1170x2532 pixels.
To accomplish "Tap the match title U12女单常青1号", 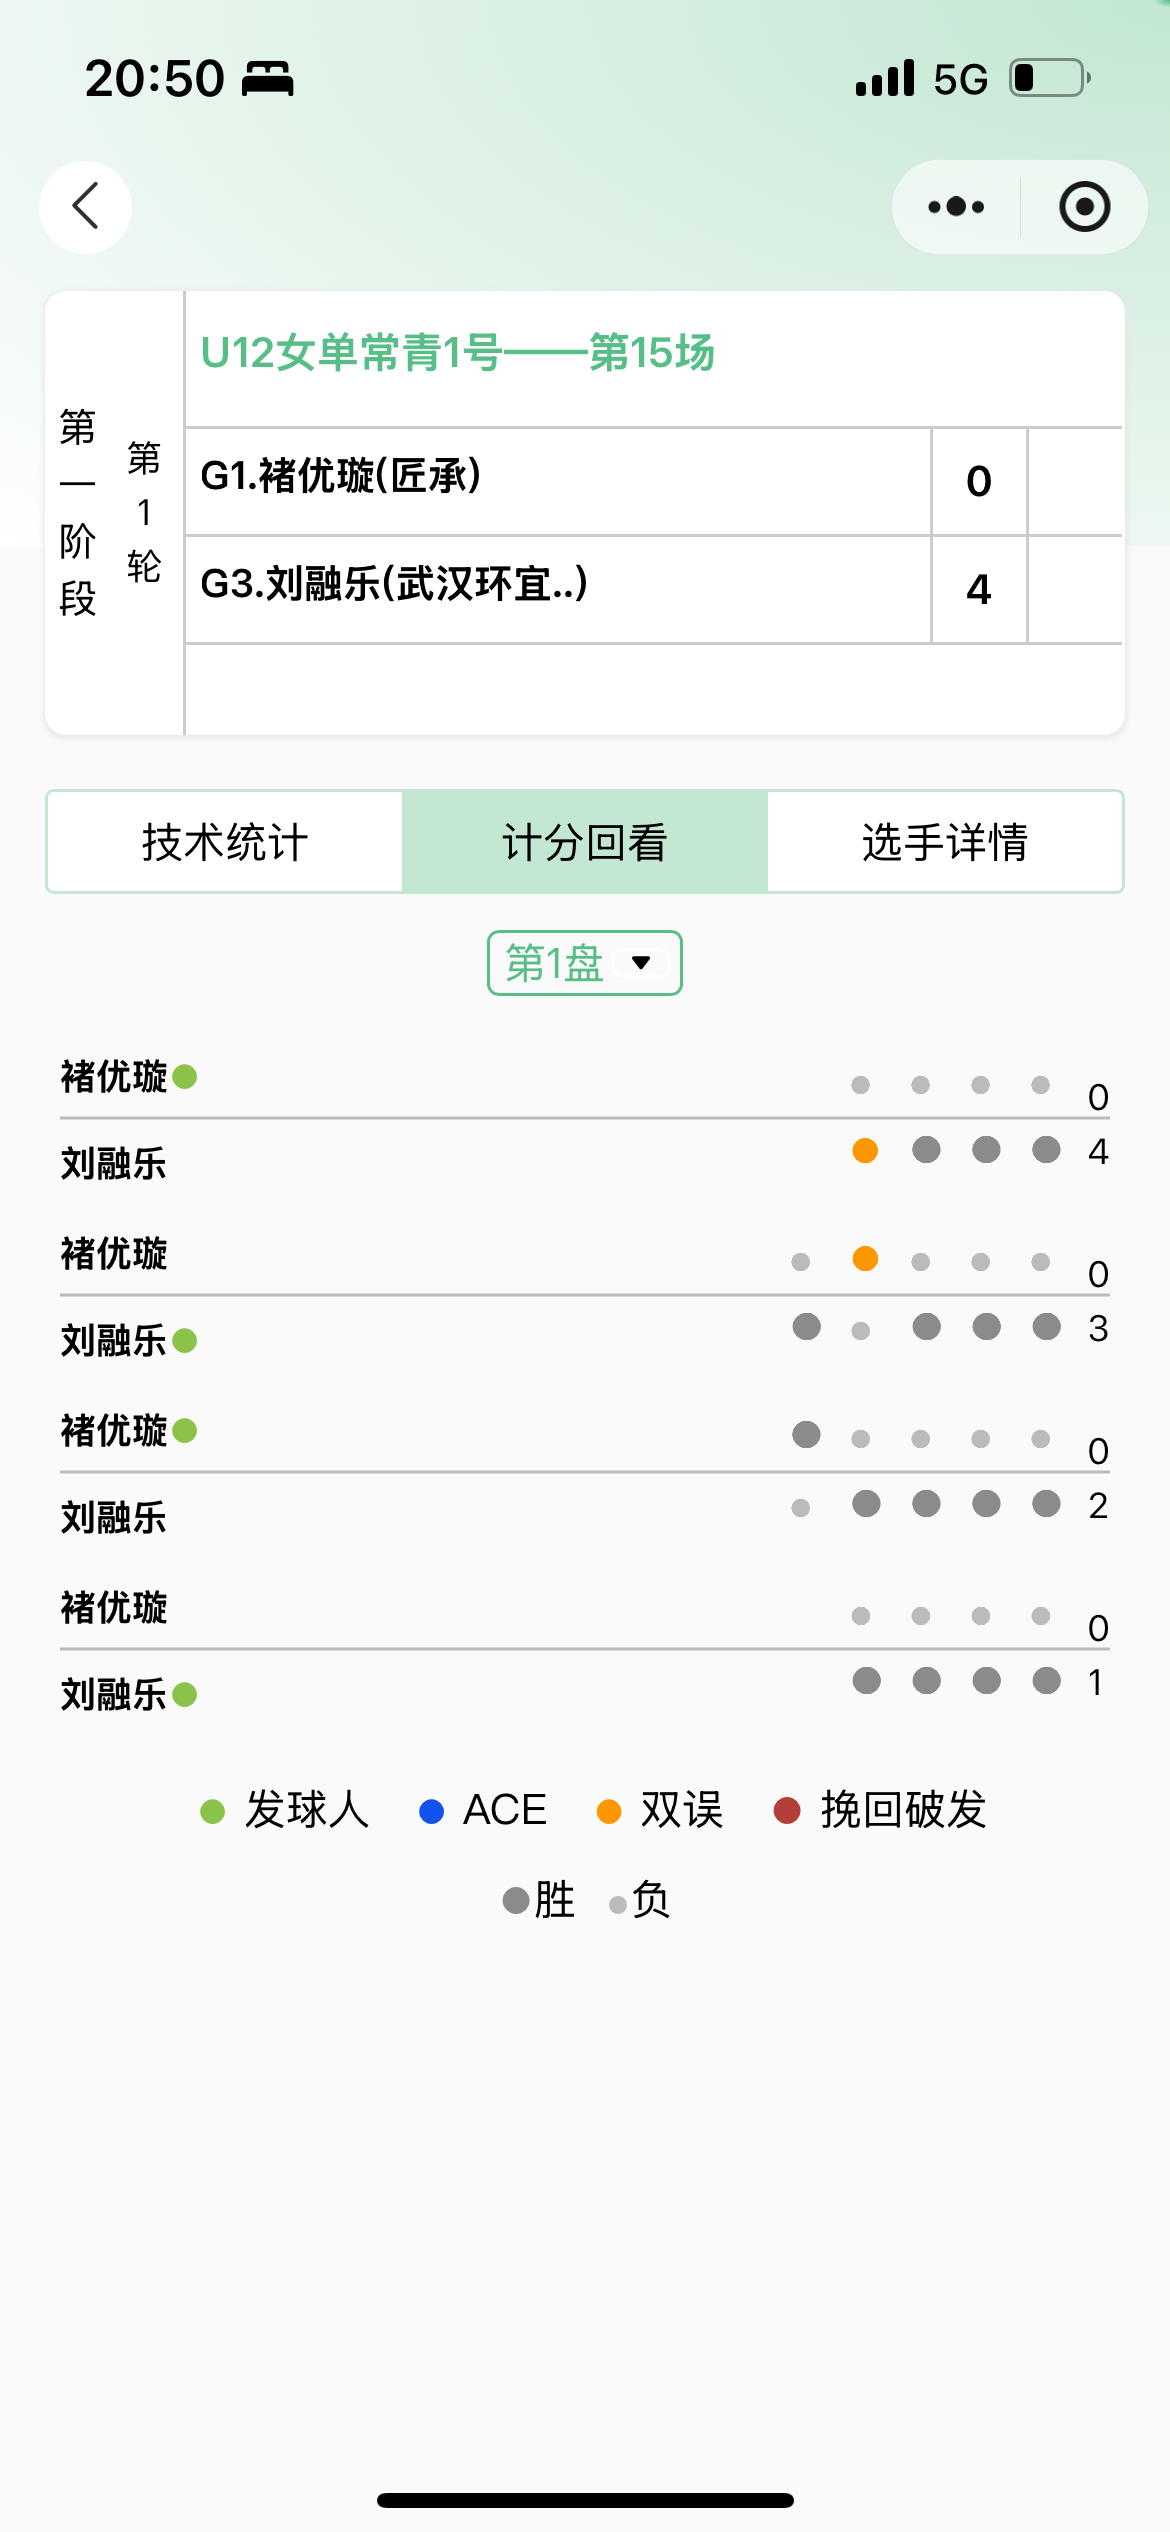I will click(458, 353).
